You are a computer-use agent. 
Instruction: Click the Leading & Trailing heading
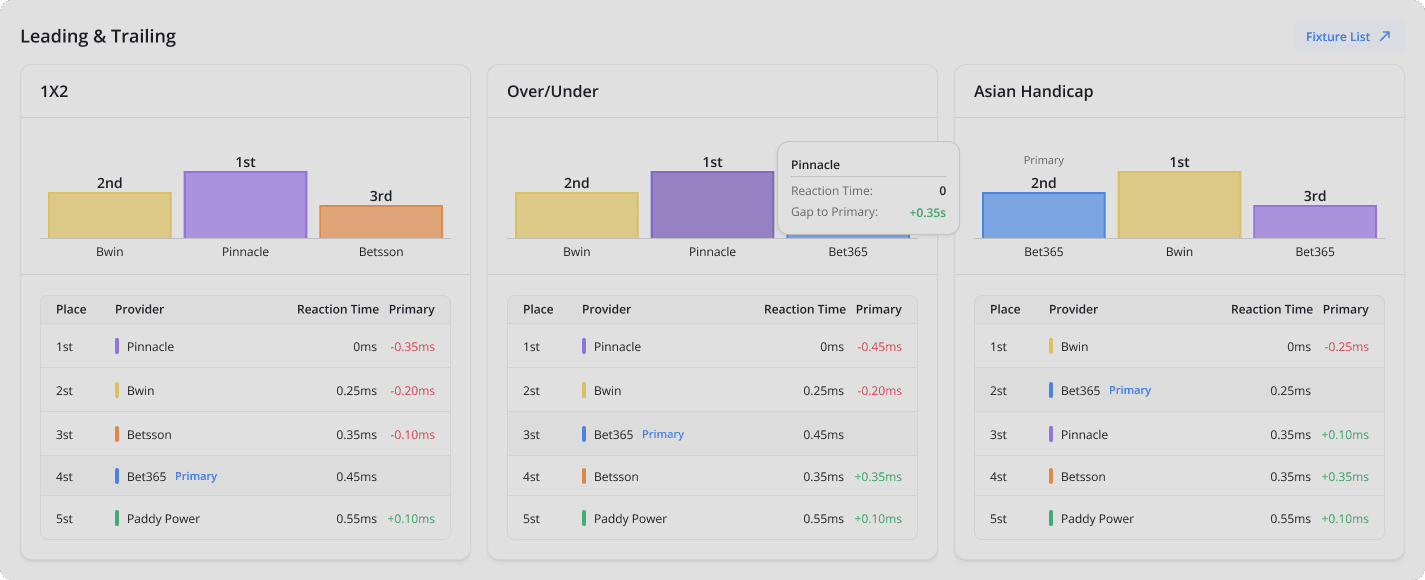(98, 36)
